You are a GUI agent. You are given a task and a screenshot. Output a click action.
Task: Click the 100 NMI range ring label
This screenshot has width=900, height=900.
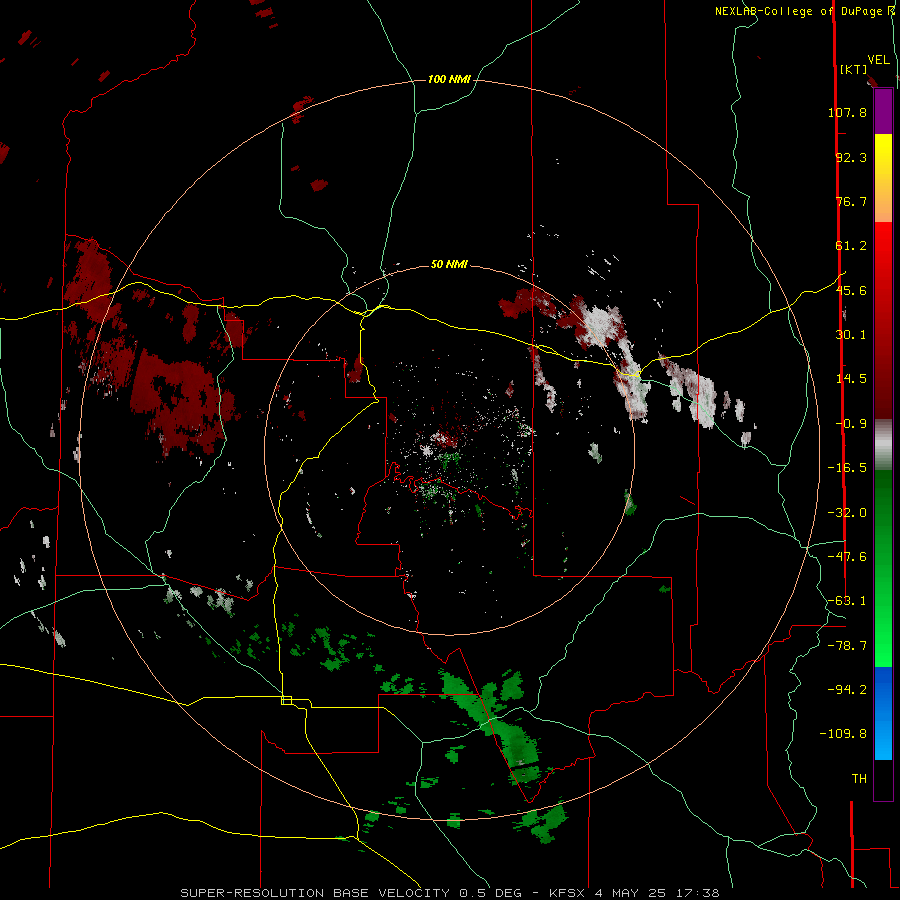(449, 79)
